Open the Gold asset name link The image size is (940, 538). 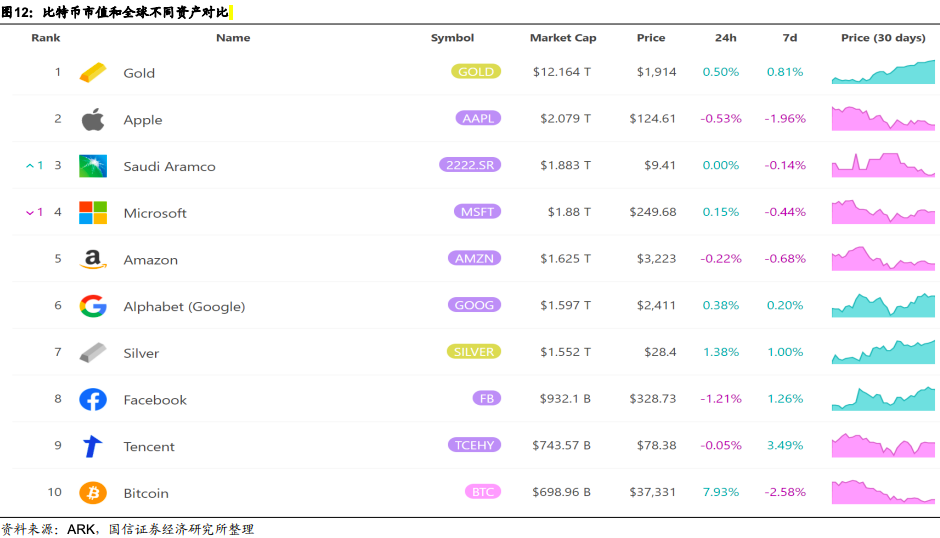coord(139,73)
